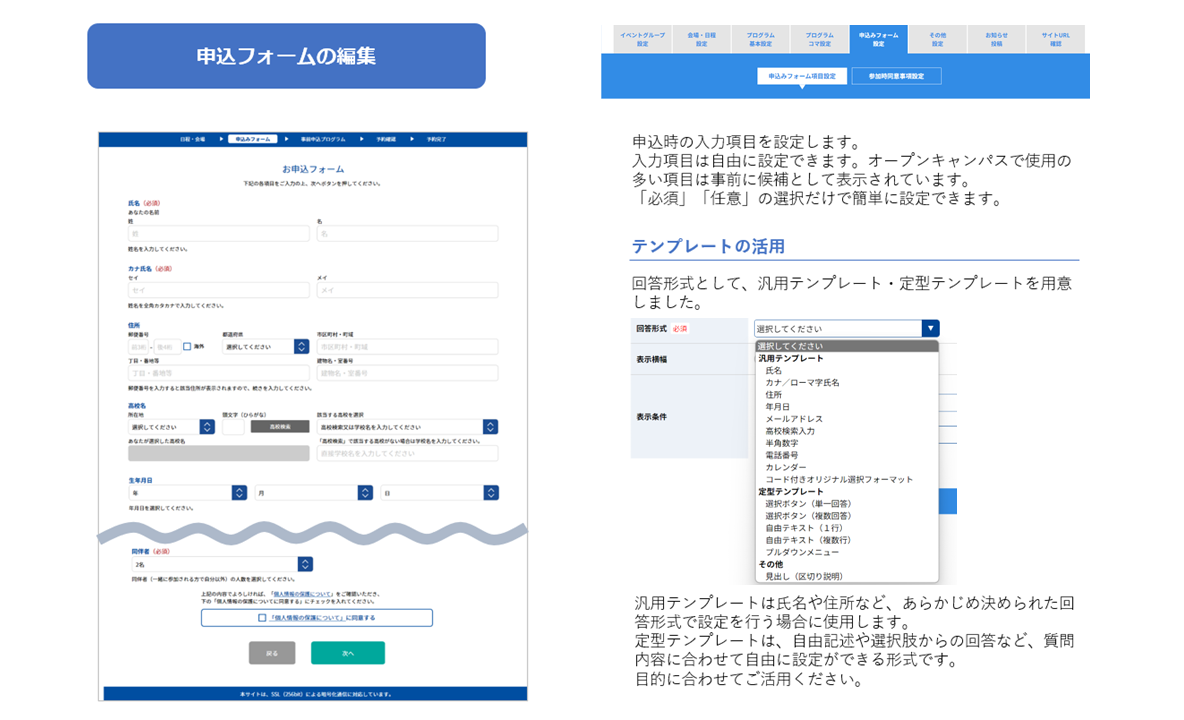
Task: Check the 海外 overseas checkbox
Action: (x=187, y=347)
